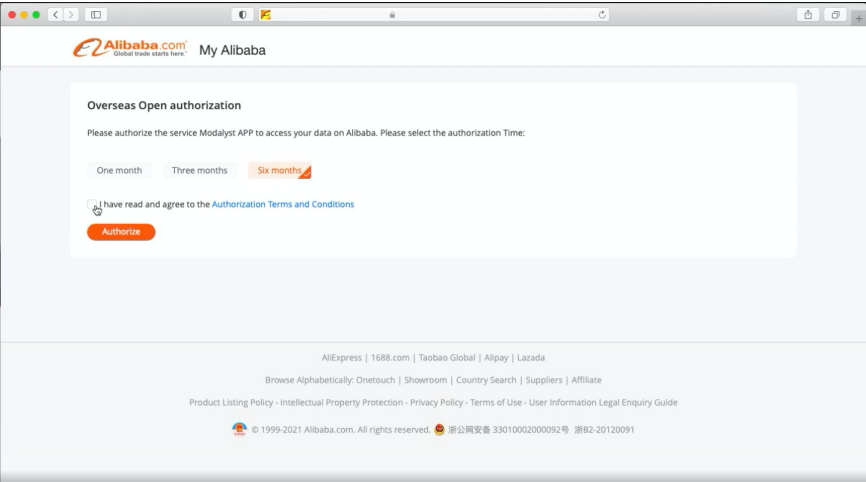Click the orange Authorize button
Screen dimensions: 866x482
[x=121, y=232]
